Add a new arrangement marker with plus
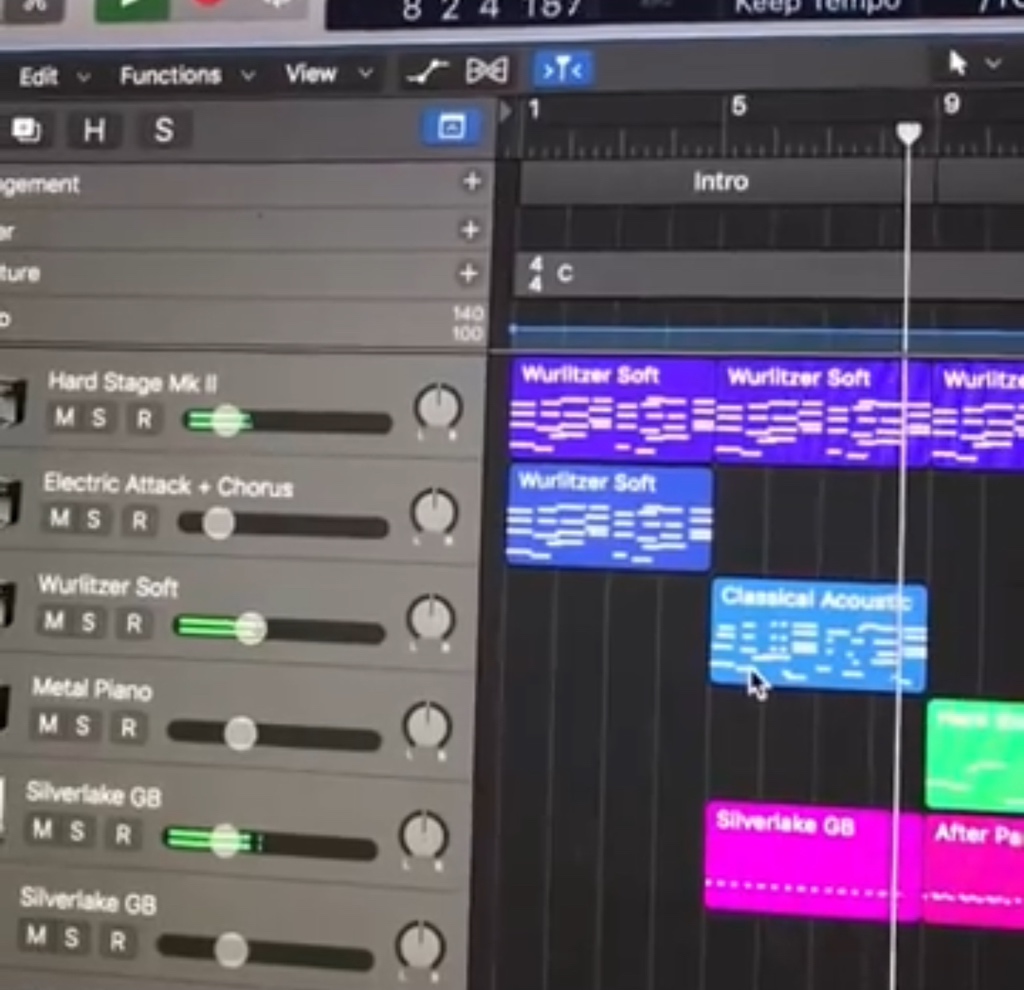1024x990 pixels. (471, 181)
